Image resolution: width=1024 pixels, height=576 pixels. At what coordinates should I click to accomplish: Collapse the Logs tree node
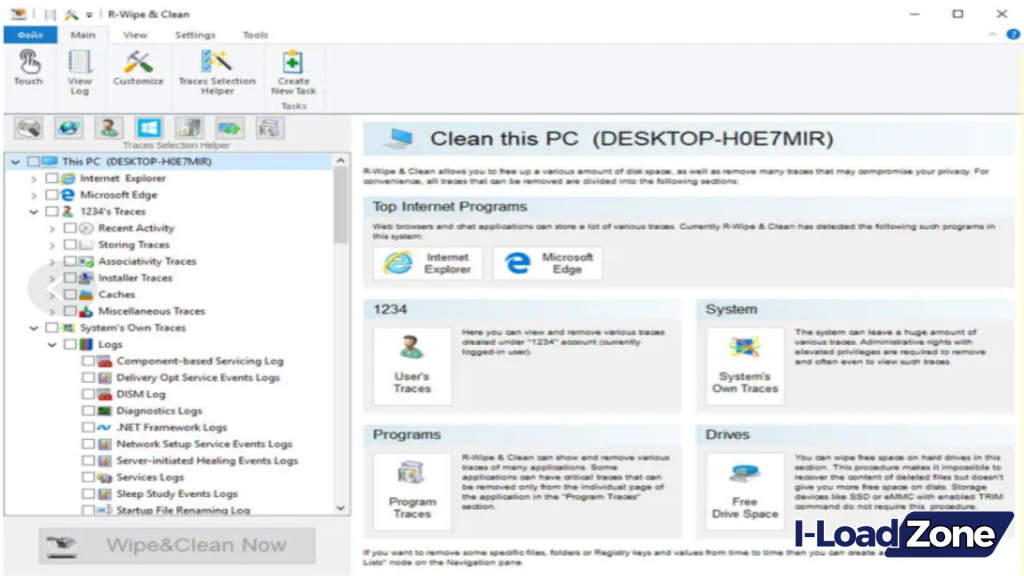[x=52, y=344]
